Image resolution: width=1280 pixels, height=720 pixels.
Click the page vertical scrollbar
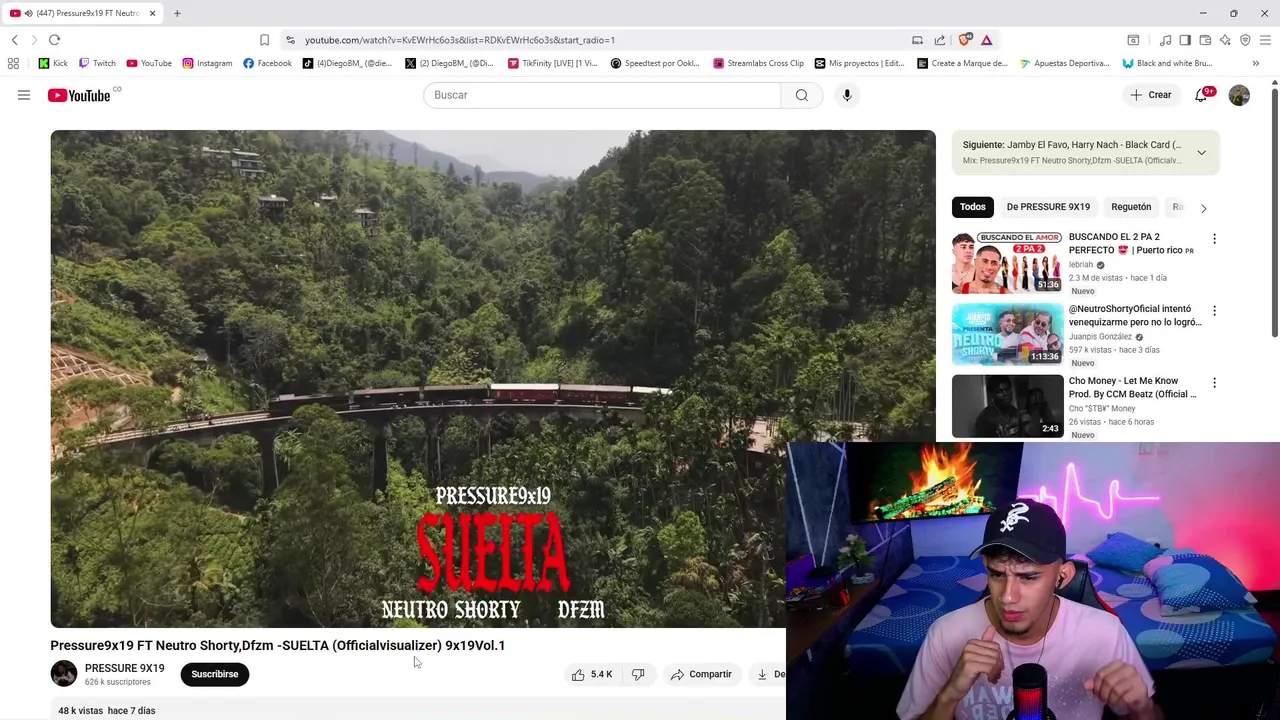pos(1275,215)
